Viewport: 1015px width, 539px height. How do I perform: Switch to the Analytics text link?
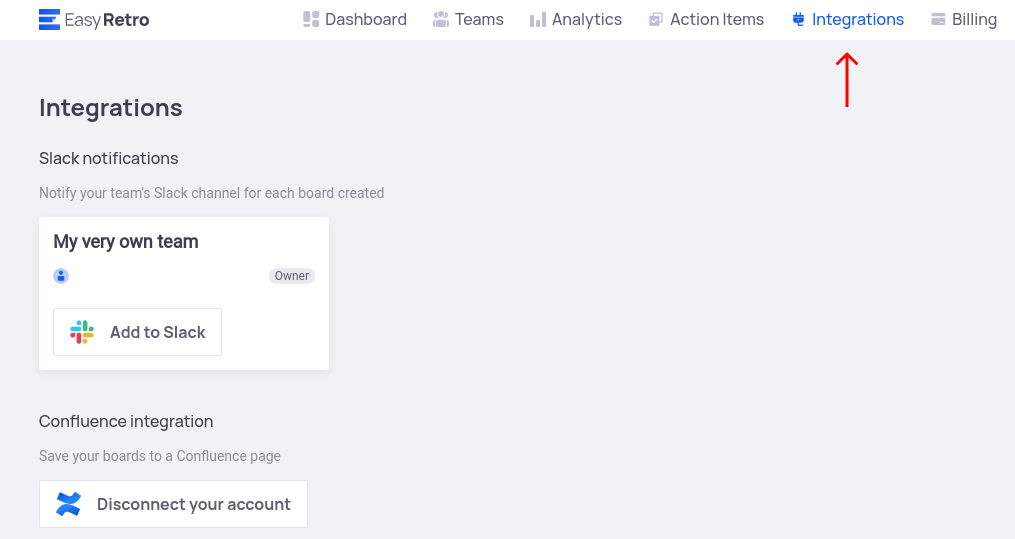pyautogui.click(x=587, y=19)
